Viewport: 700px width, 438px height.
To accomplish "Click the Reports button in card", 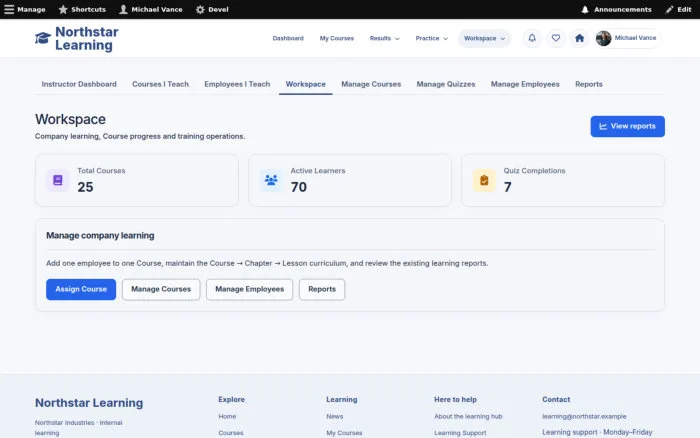I will coord(321,289).
